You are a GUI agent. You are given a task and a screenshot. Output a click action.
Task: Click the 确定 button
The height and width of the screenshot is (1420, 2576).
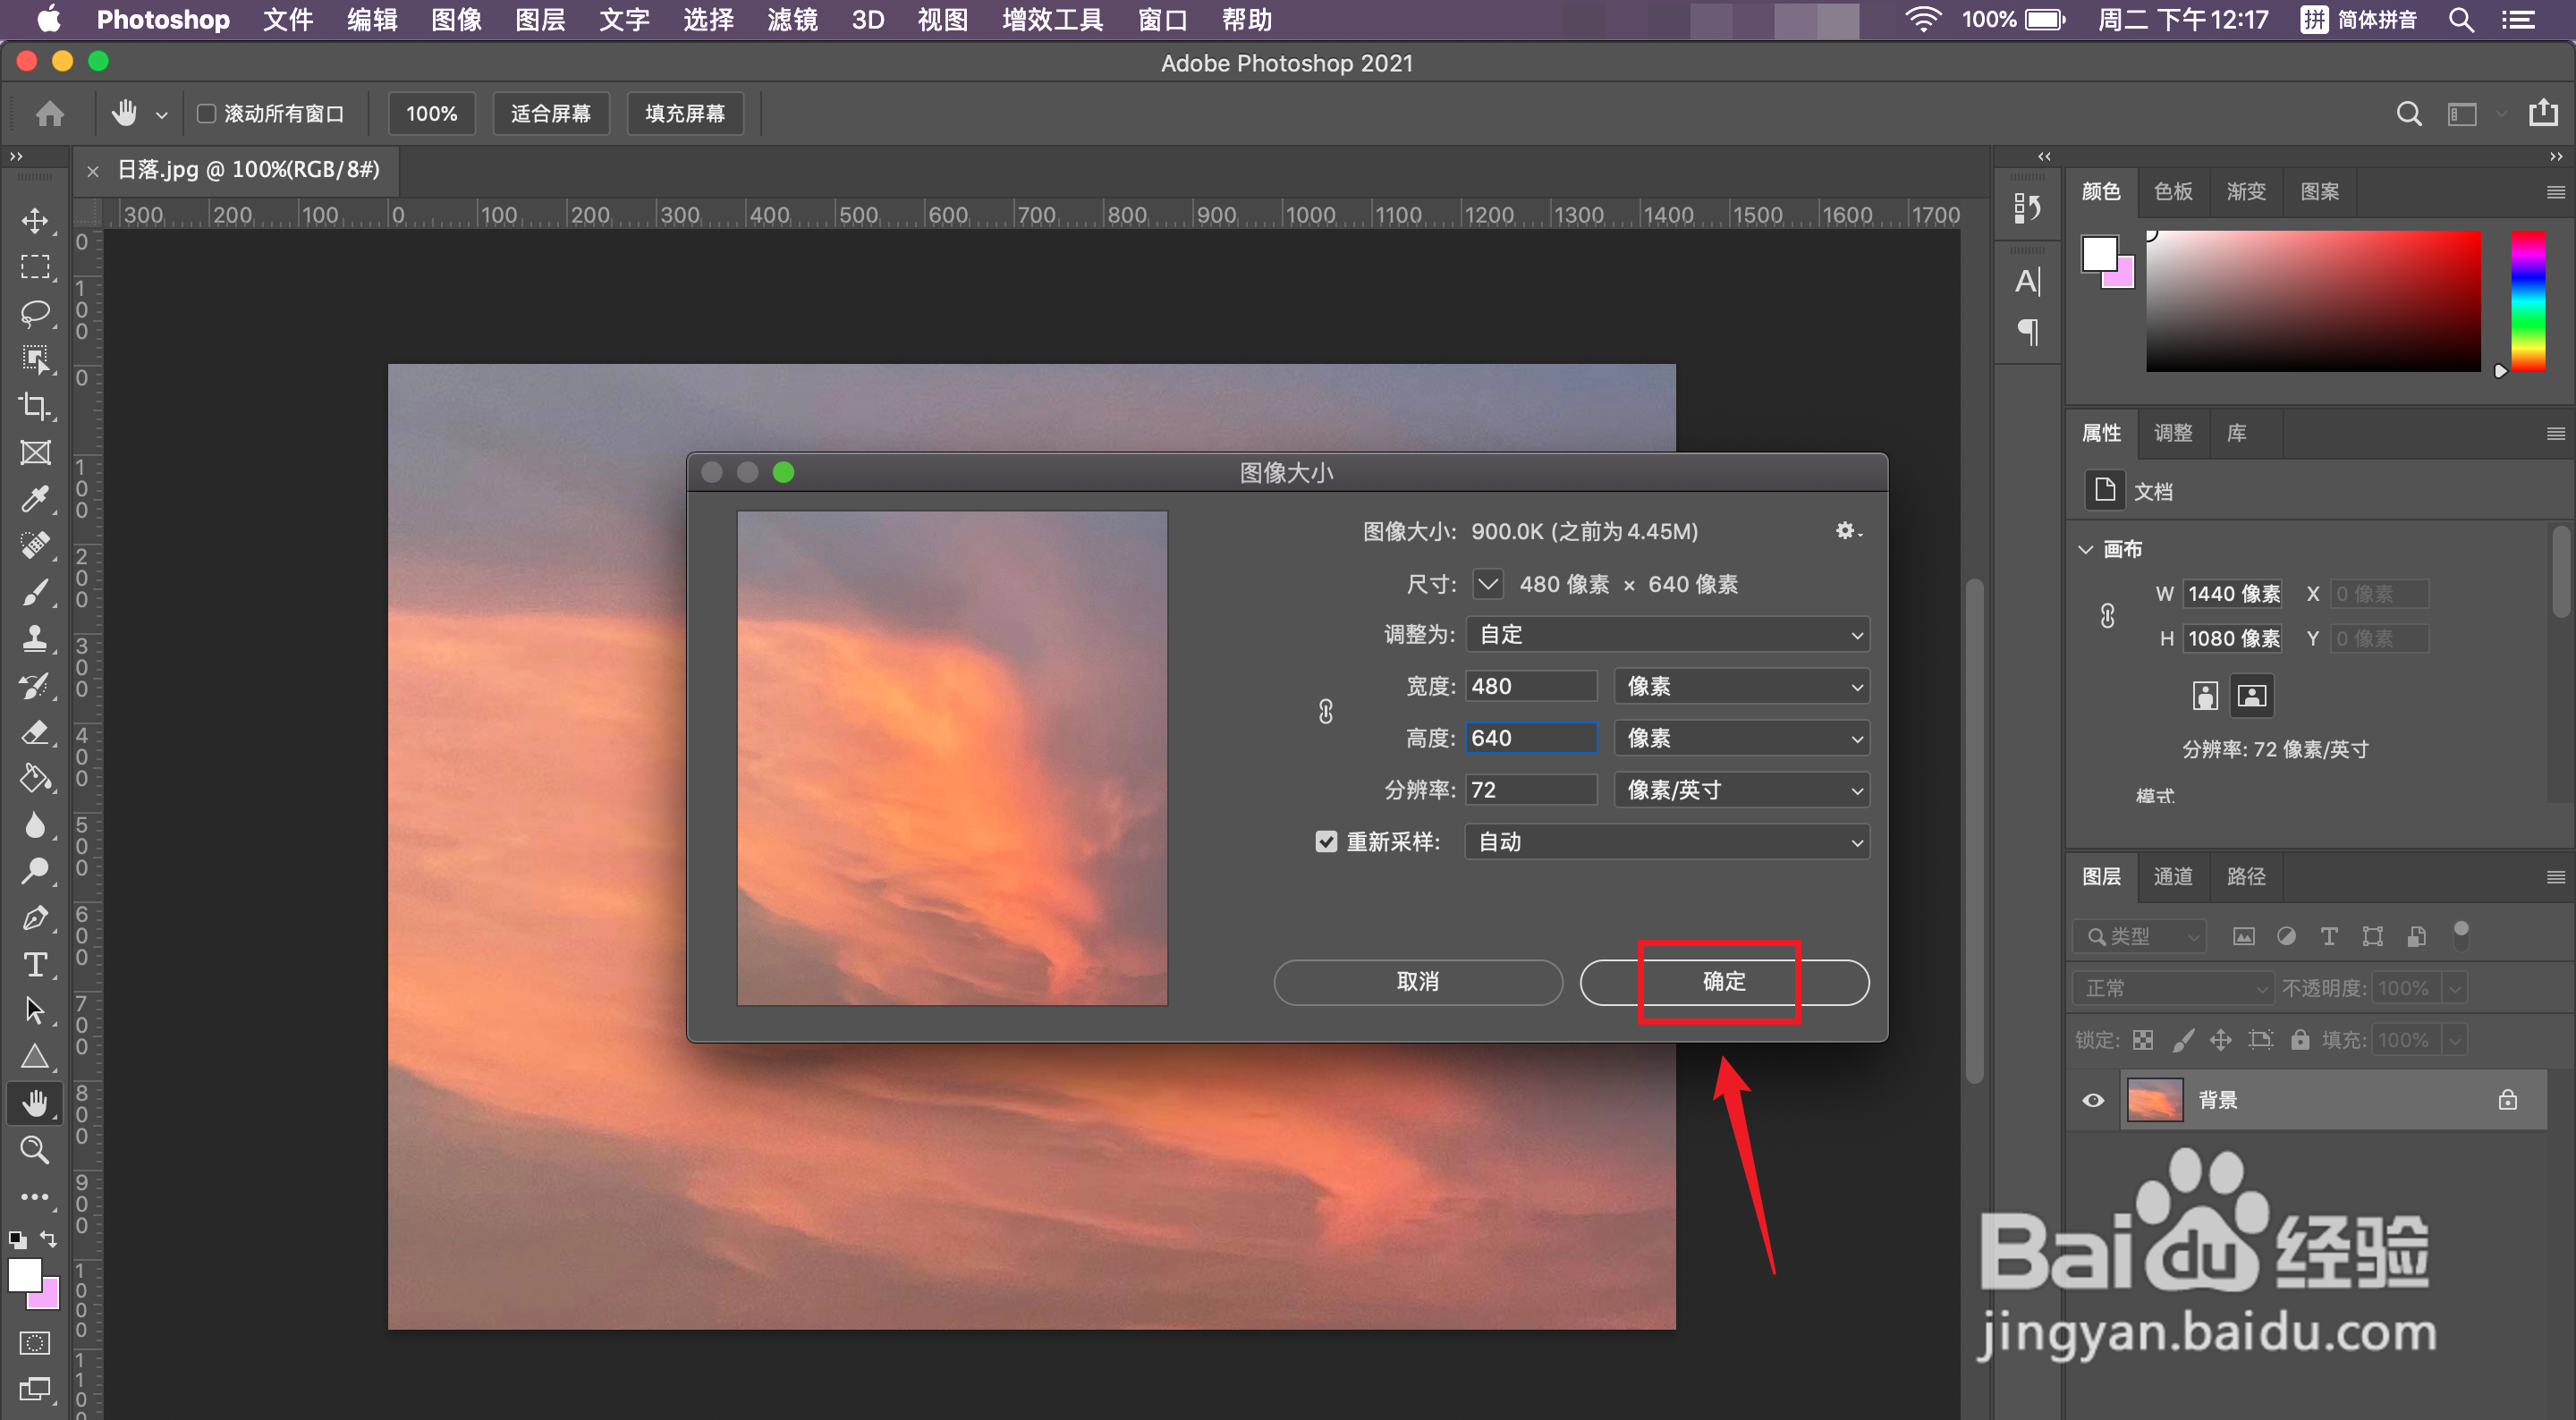1723,981
